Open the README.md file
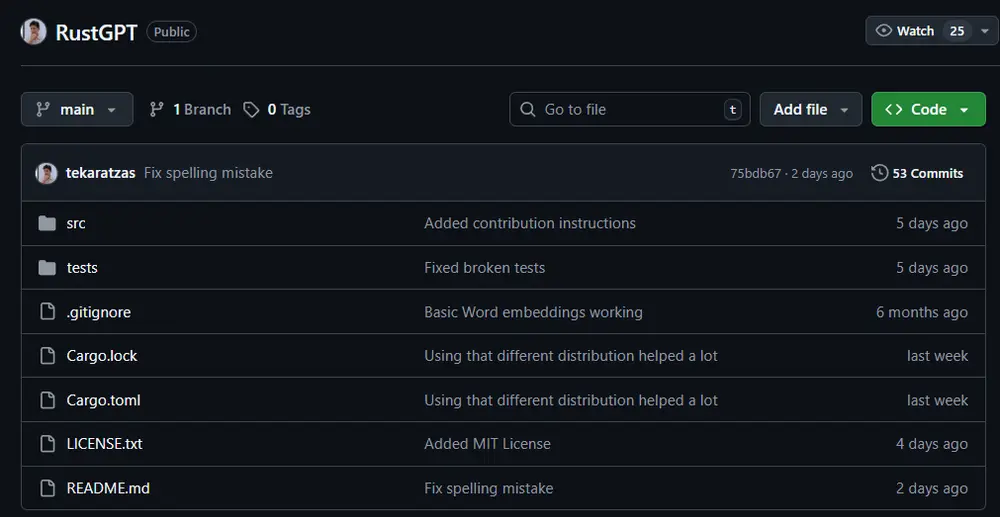The image size is (1000, 517). 108,488
